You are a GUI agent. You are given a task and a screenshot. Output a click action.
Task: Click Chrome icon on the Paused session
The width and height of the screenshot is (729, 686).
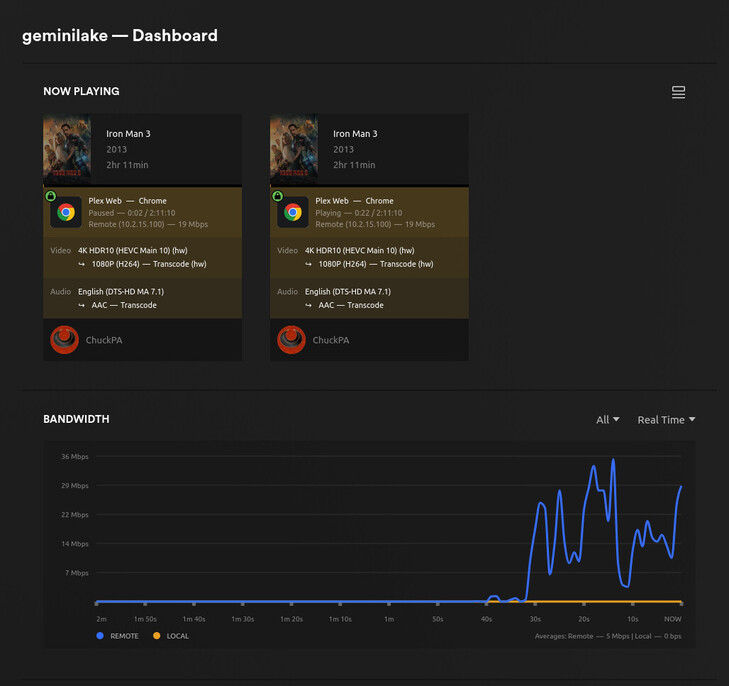pos(66,212)
